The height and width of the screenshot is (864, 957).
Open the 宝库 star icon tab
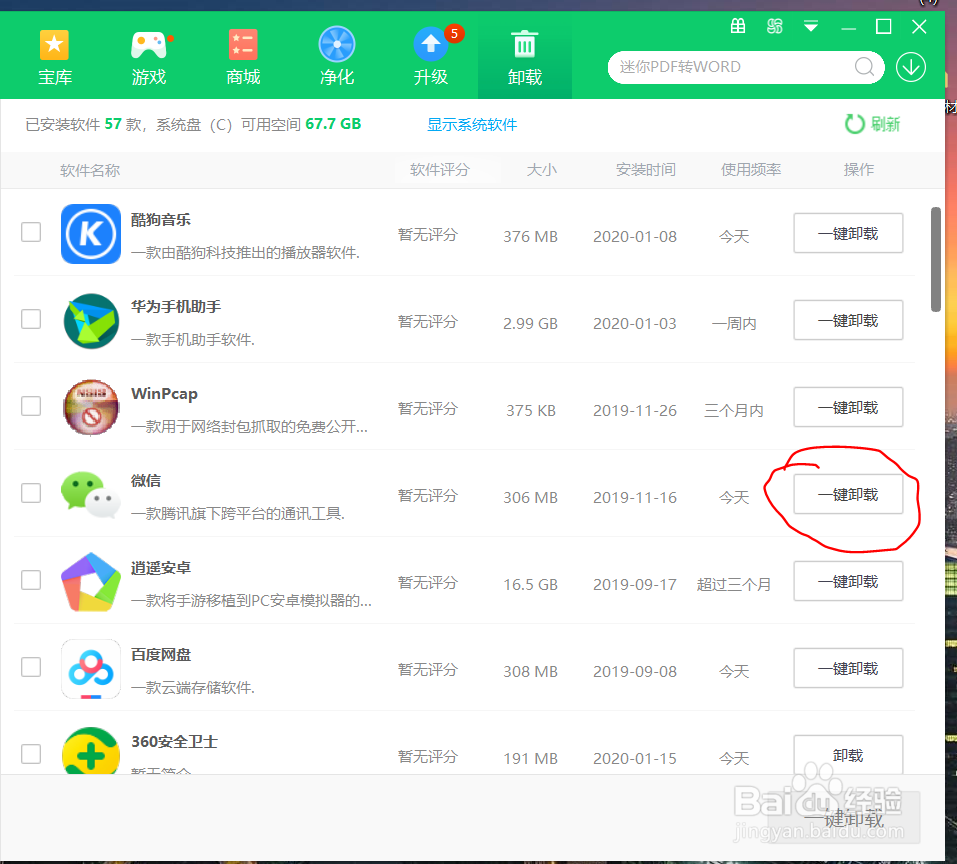pos(55,58)
